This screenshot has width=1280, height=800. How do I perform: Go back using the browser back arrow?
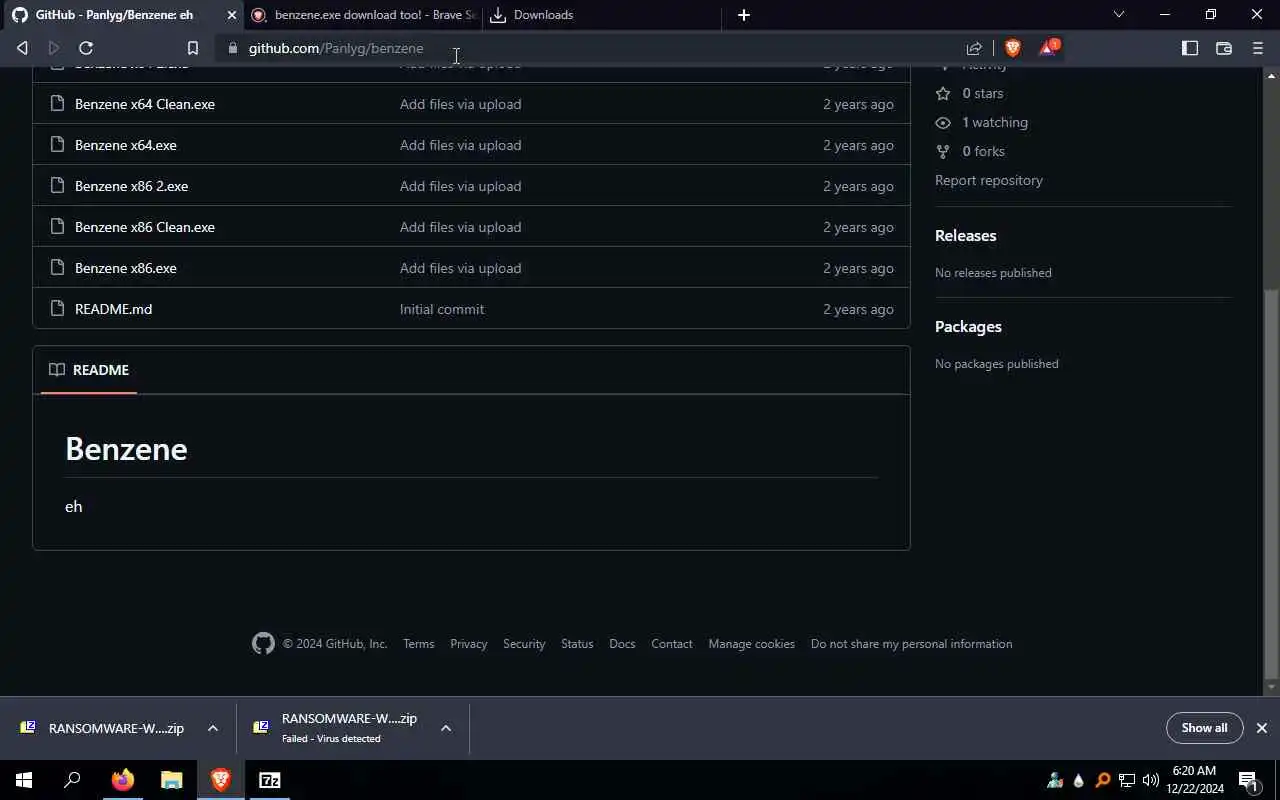click(x=22, y=48)
